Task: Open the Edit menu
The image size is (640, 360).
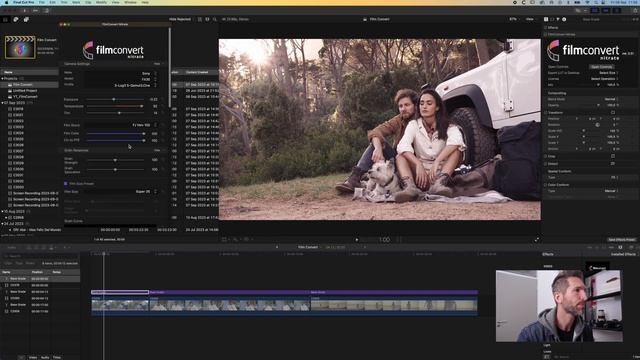Action: [53, 2]
